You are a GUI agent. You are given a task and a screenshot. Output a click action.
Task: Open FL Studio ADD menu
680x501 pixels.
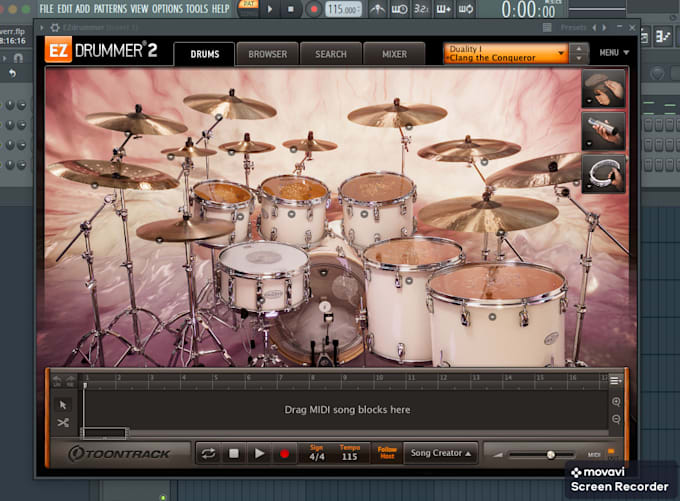tap(82, 9)
